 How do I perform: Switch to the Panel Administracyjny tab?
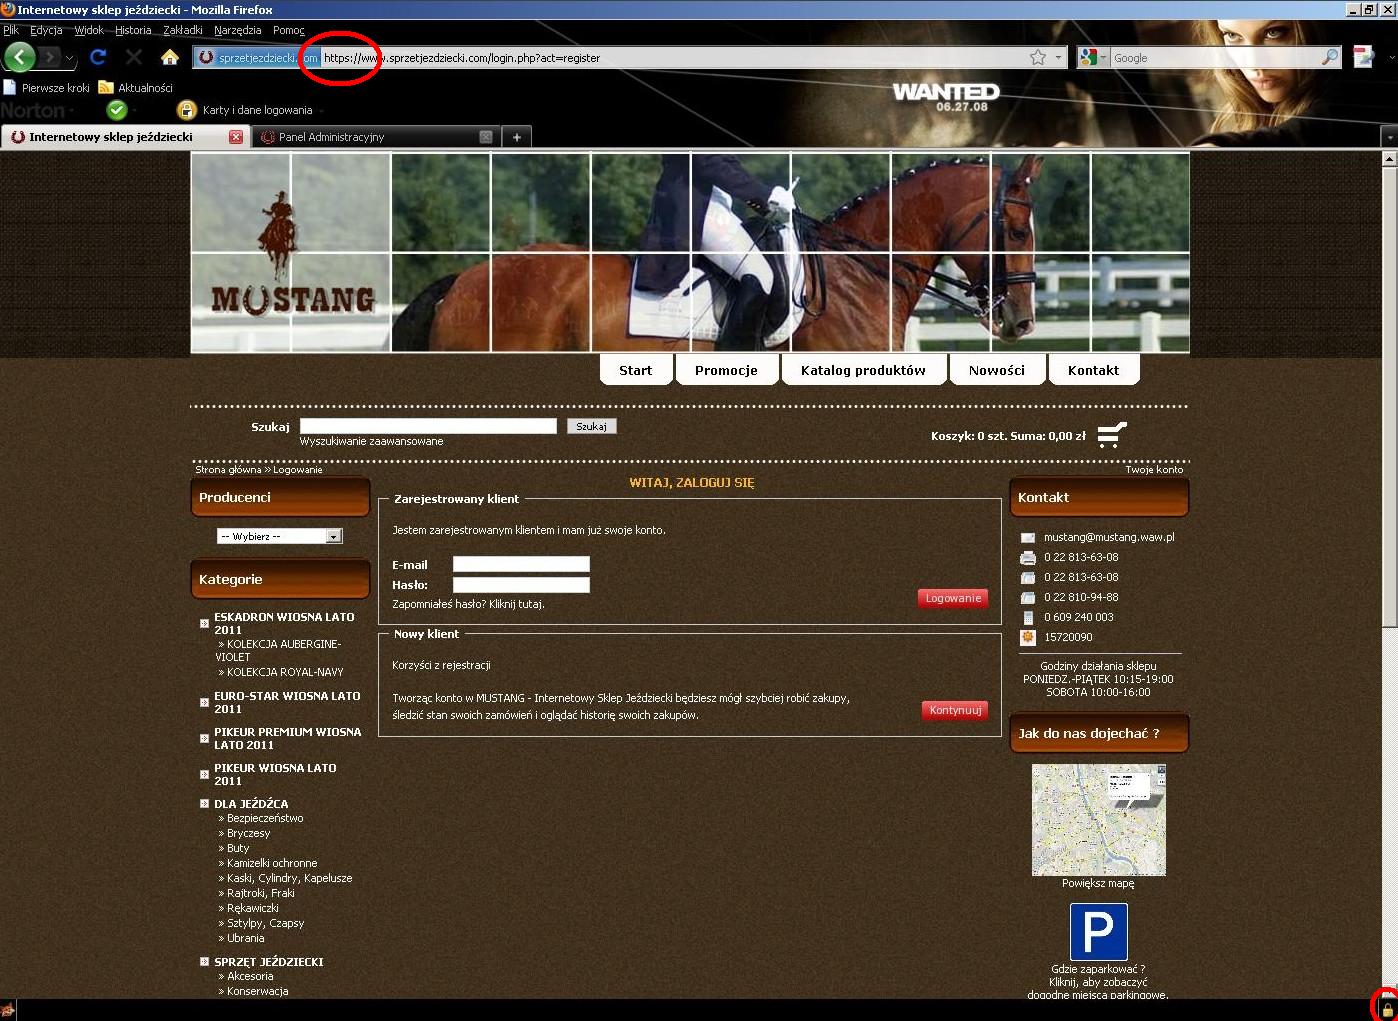pos(375,137)
